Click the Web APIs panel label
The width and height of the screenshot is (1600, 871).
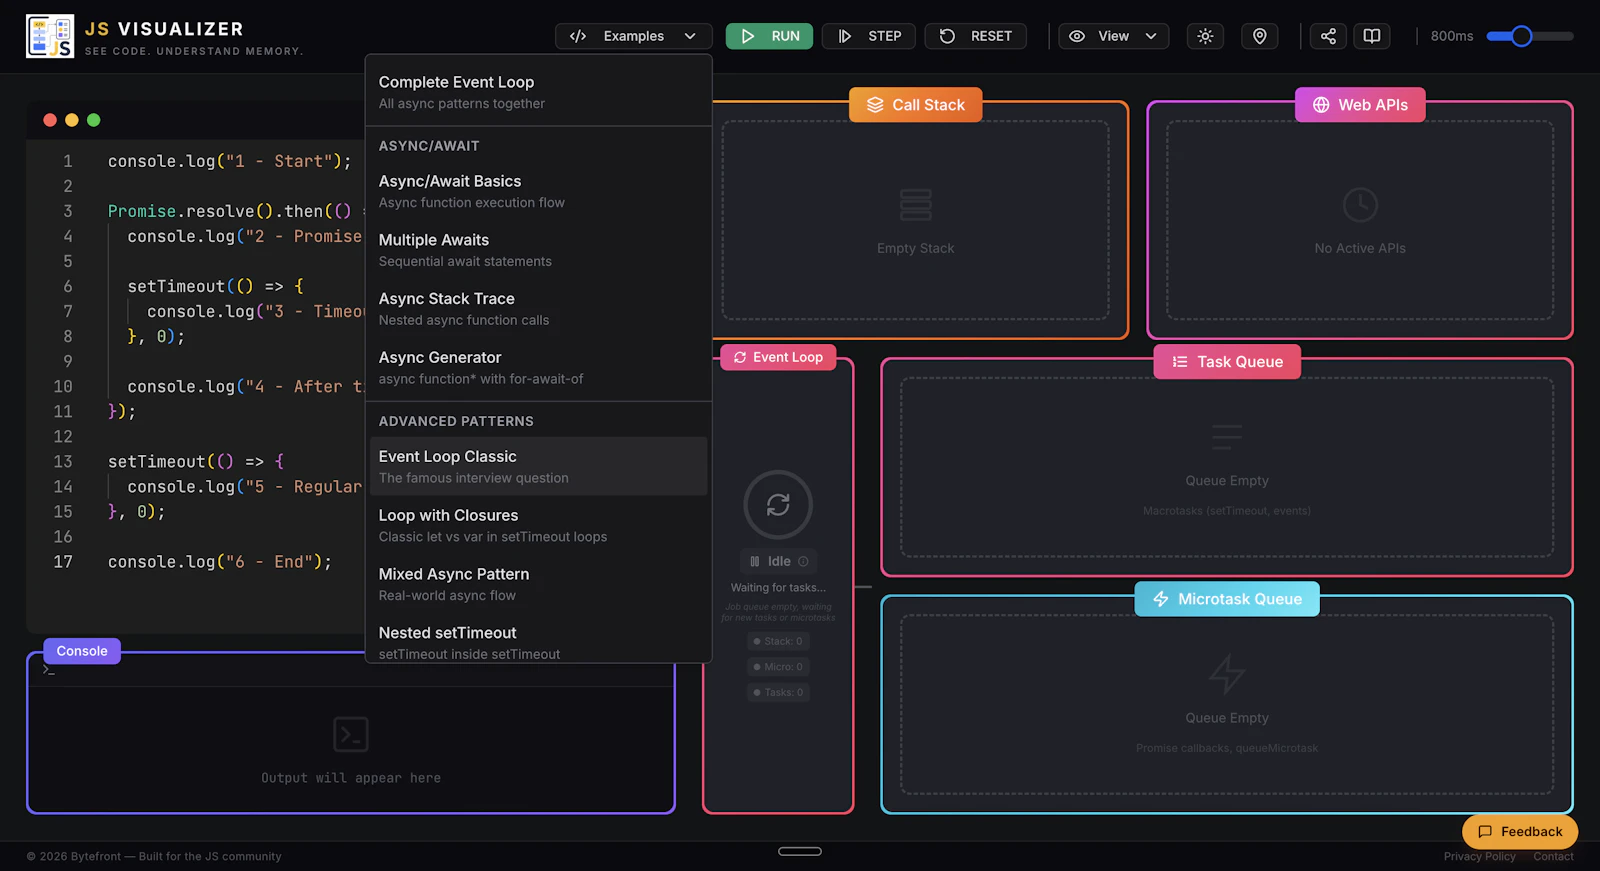point(1360,105)
